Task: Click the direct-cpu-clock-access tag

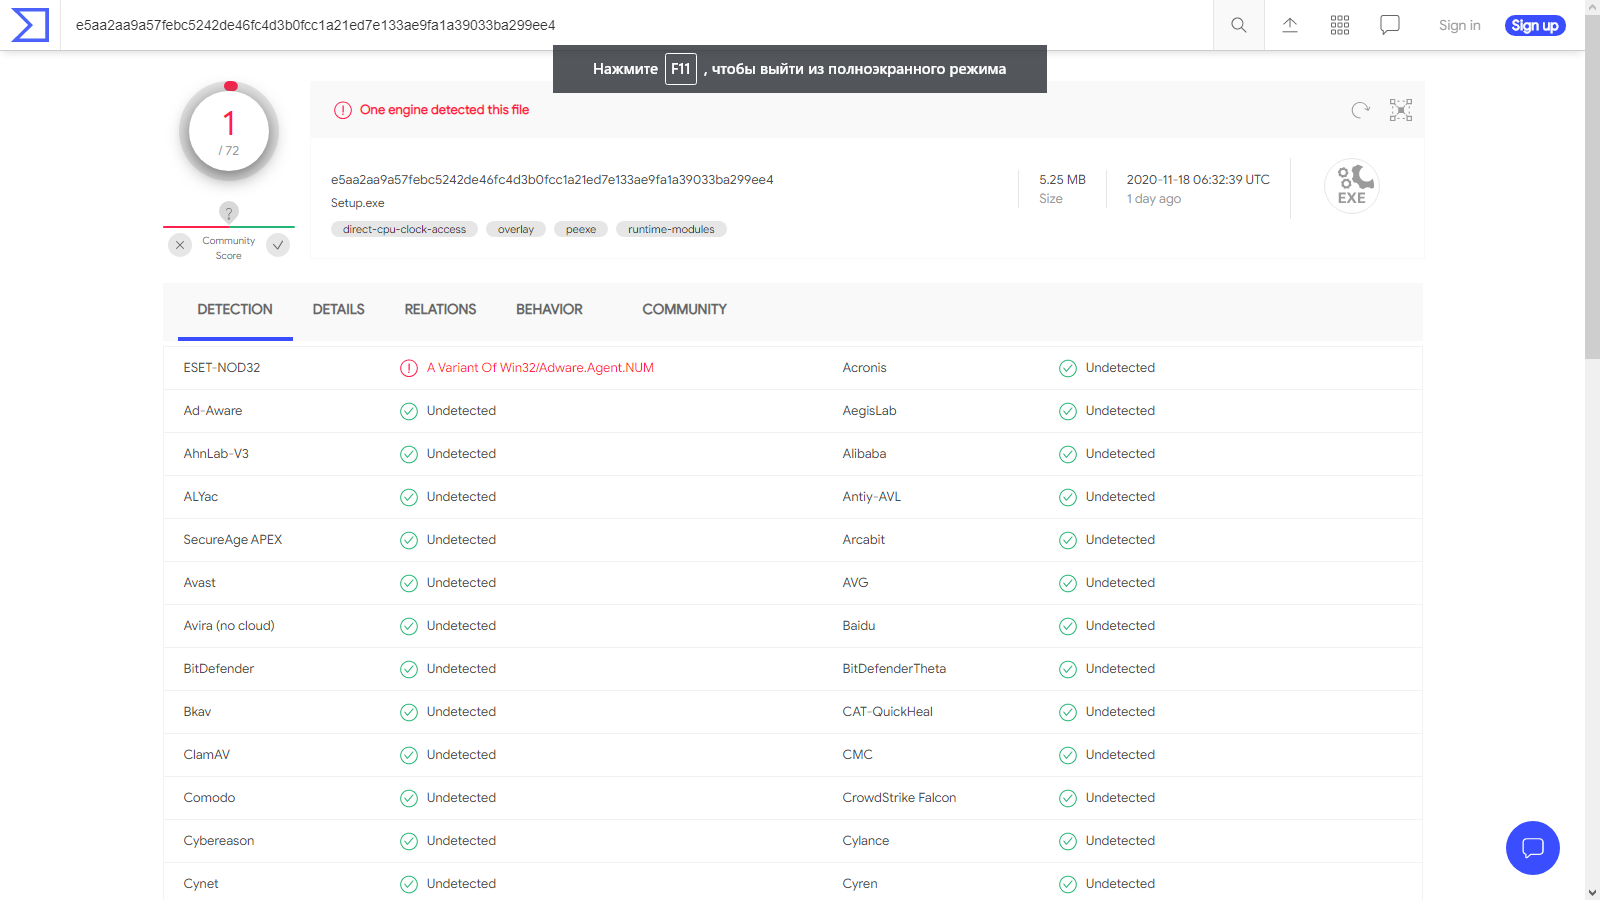Action: 404,229
